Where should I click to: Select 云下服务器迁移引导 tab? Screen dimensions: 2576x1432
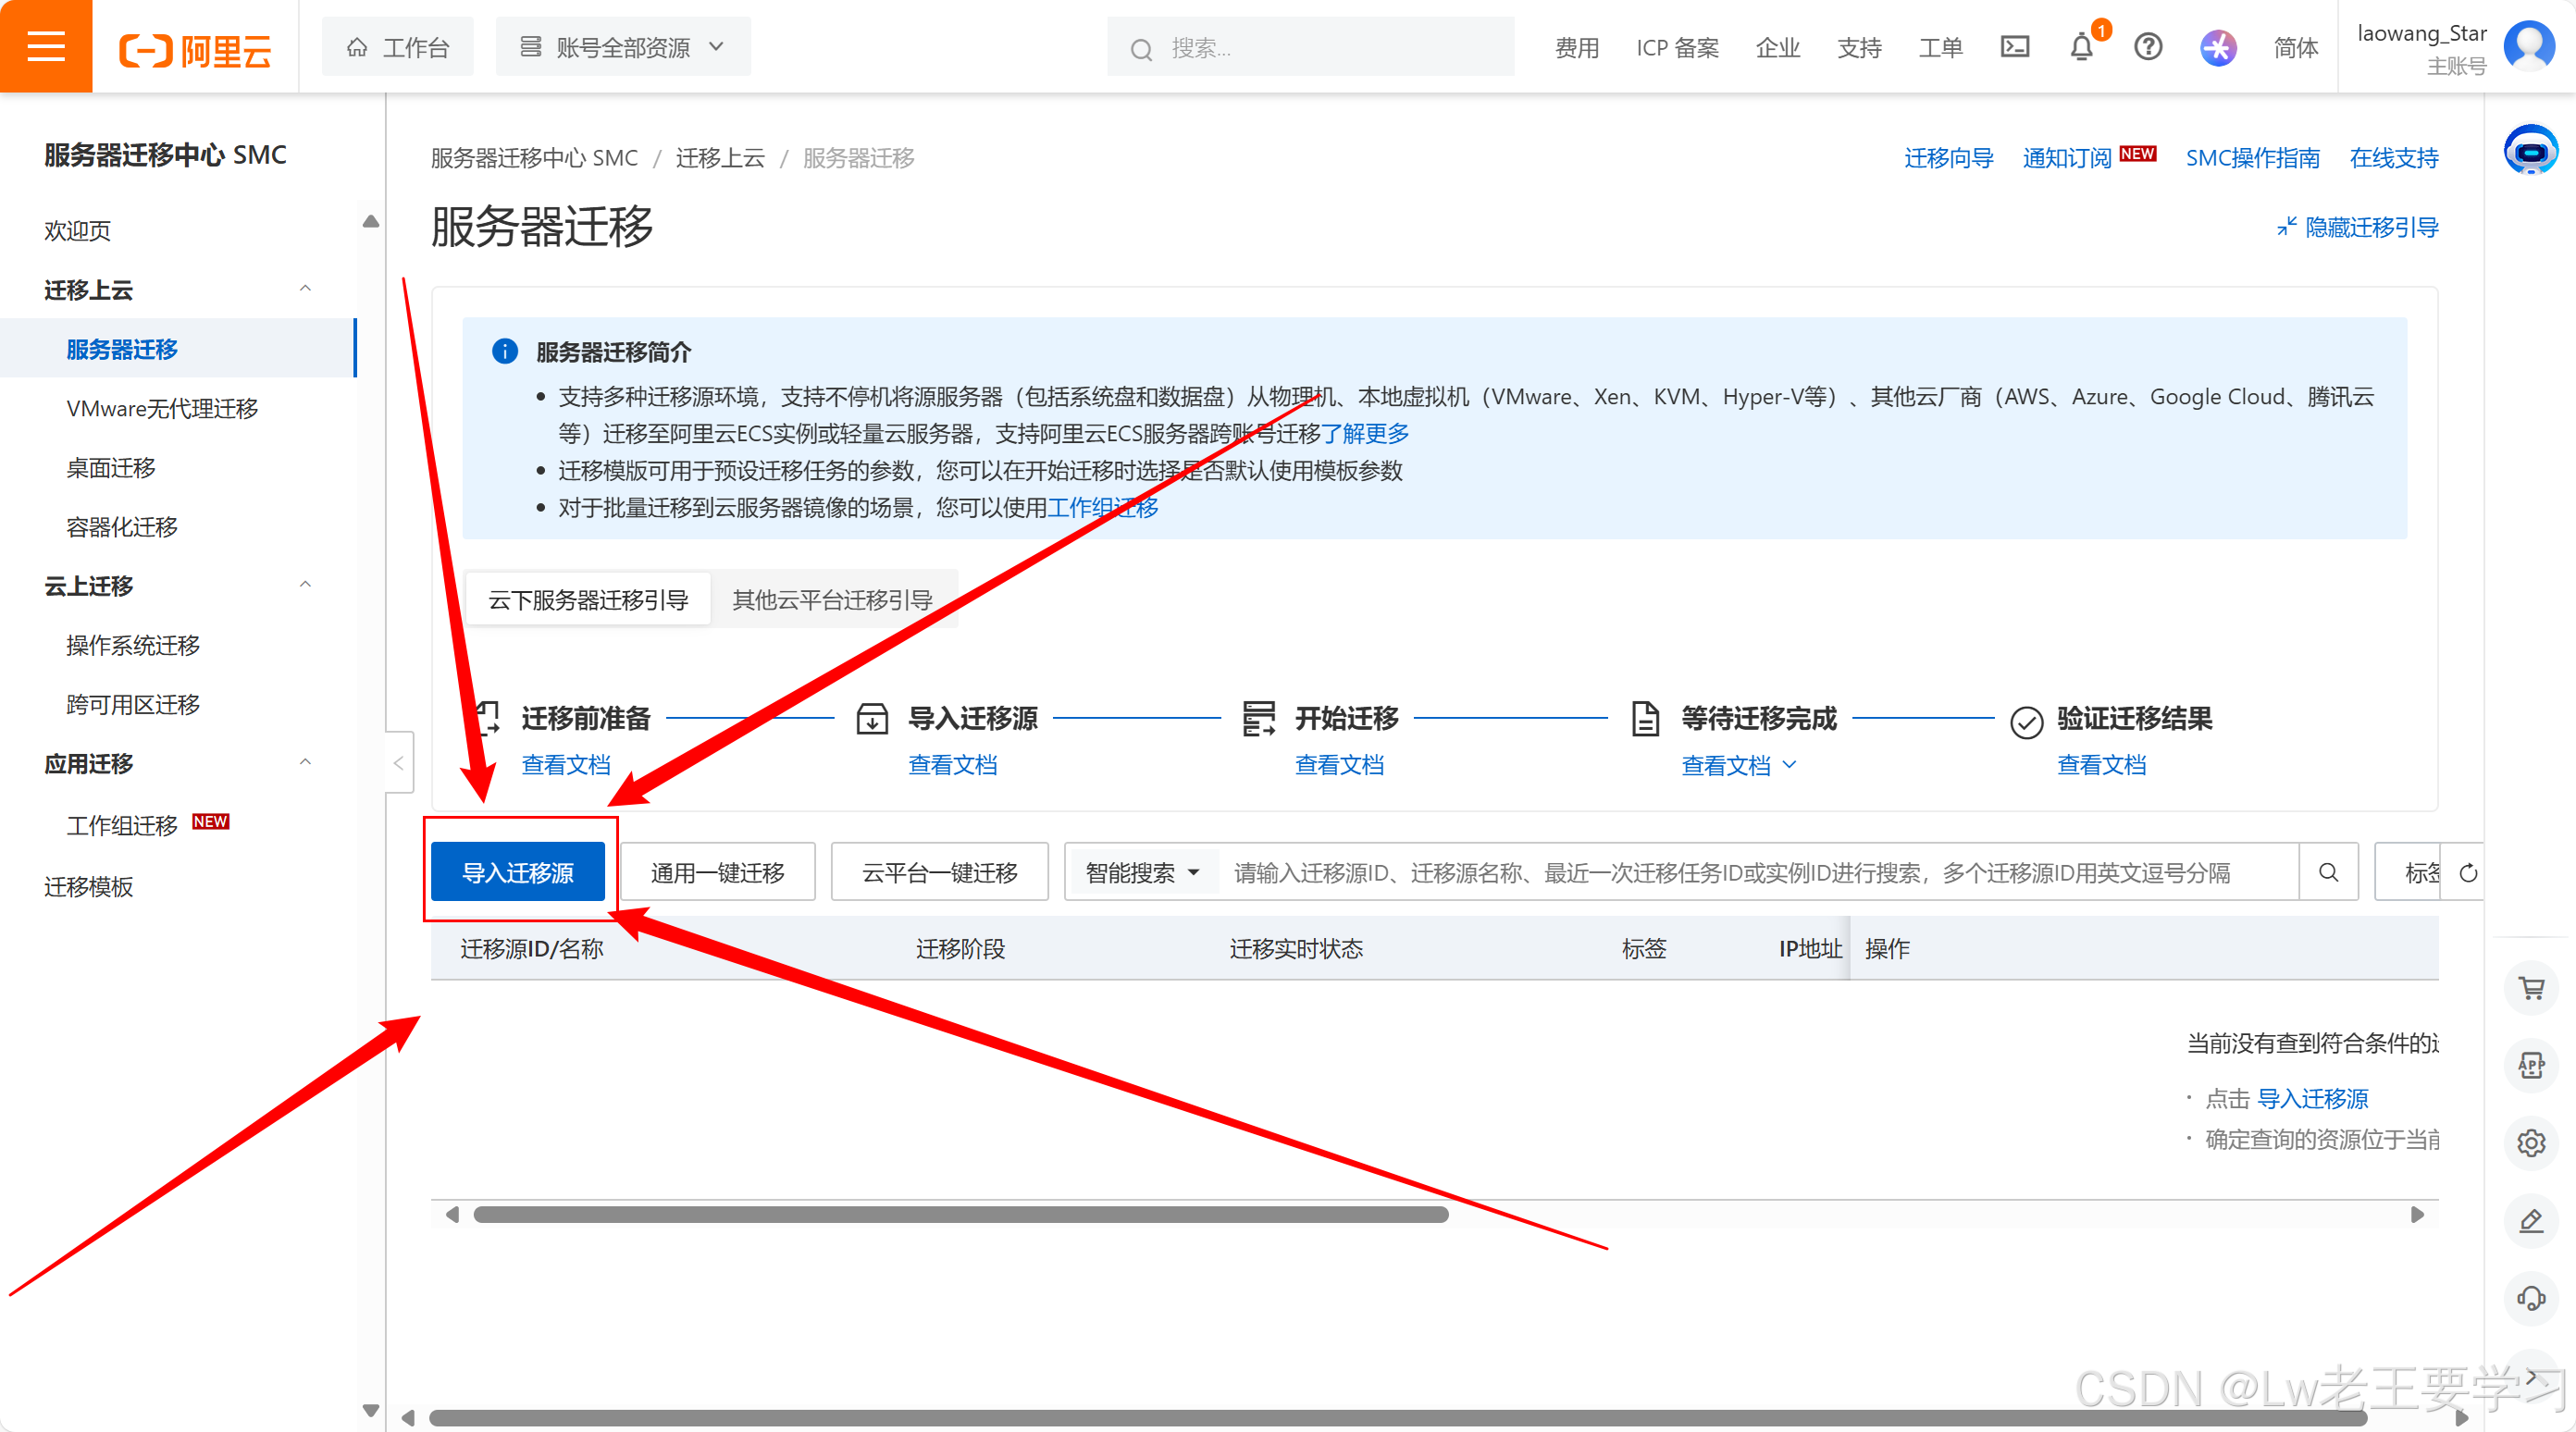(x=588, y=600)
